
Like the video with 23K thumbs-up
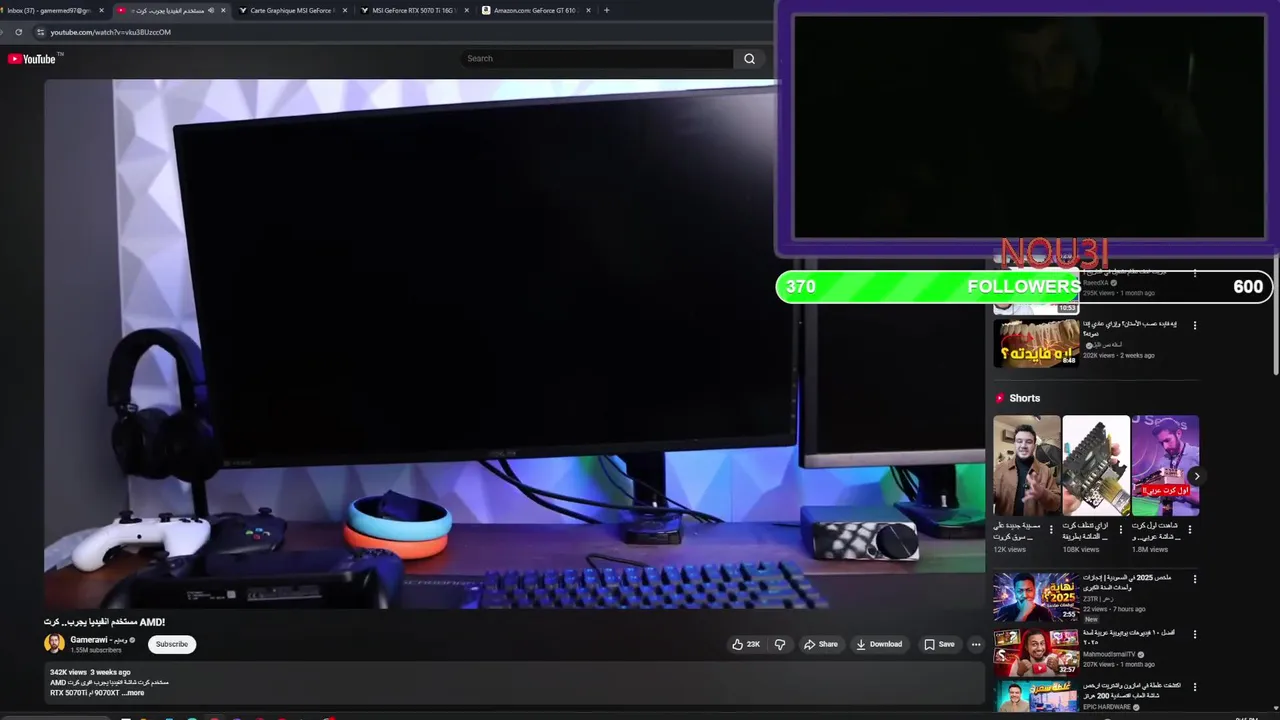coord(746,644)
